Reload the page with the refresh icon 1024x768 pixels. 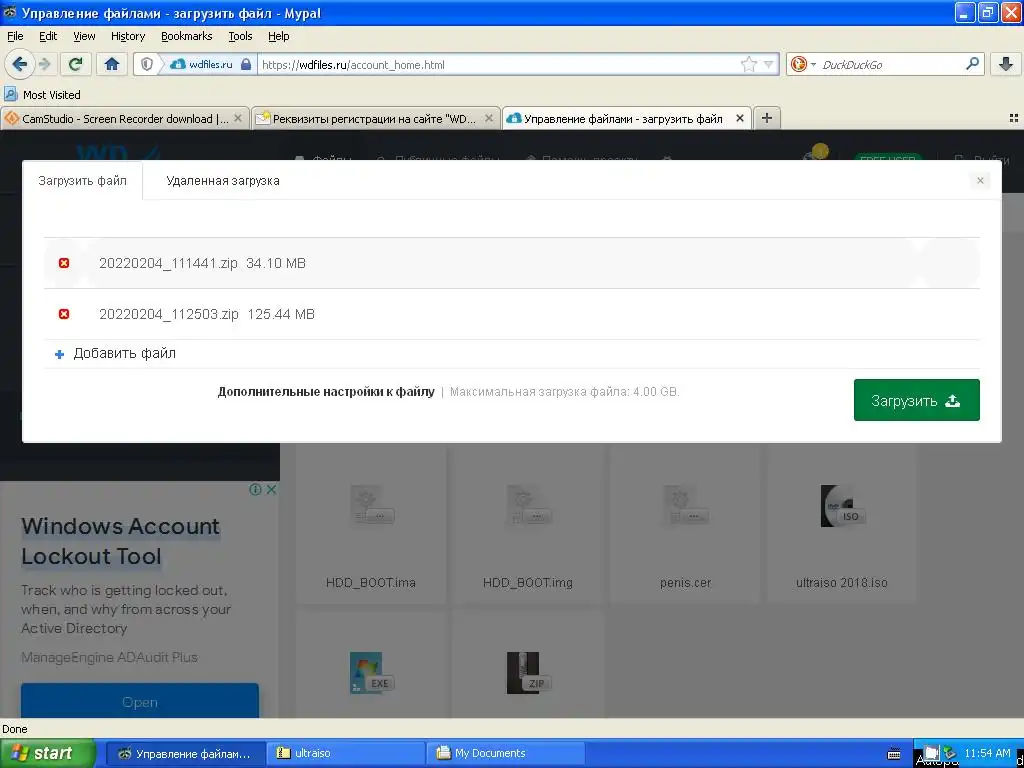pos(76,64)
